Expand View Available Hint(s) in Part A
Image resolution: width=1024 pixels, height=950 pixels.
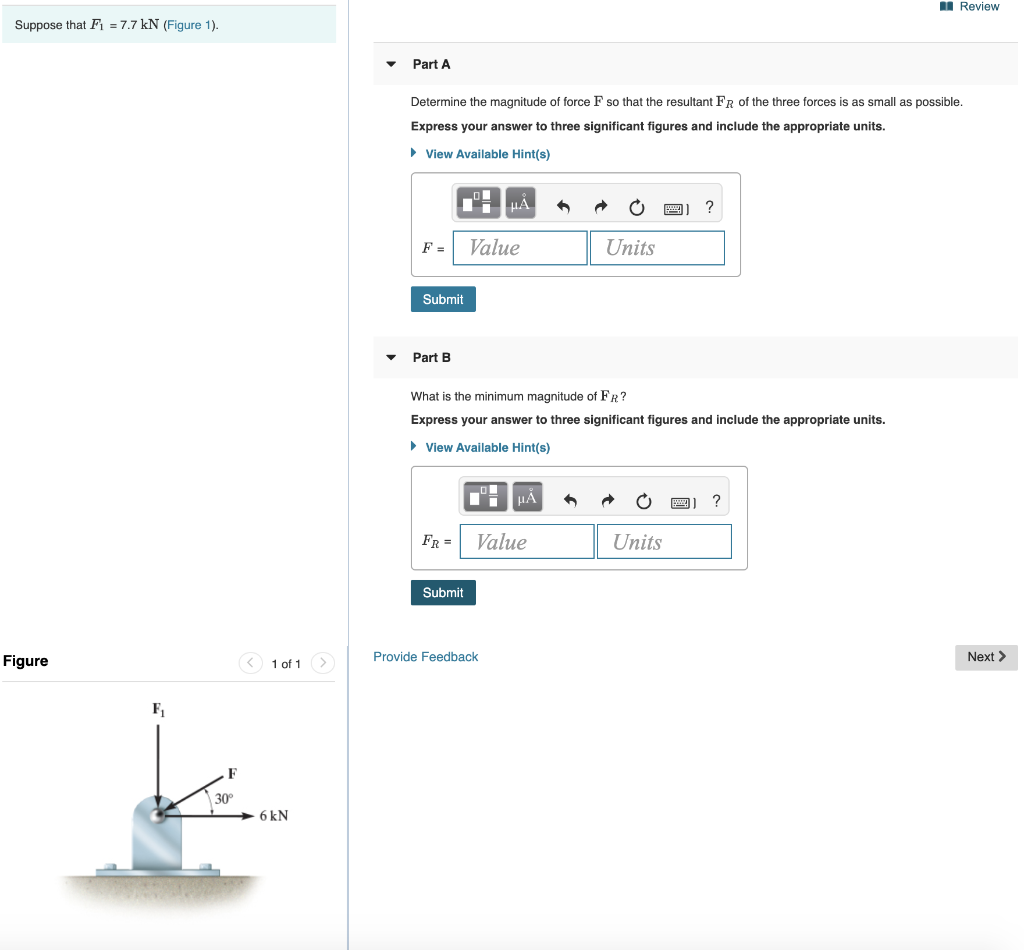481,153
